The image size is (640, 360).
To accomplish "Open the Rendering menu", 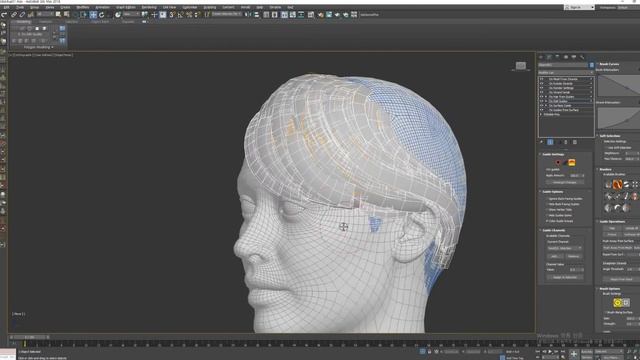I will [149, 7].
